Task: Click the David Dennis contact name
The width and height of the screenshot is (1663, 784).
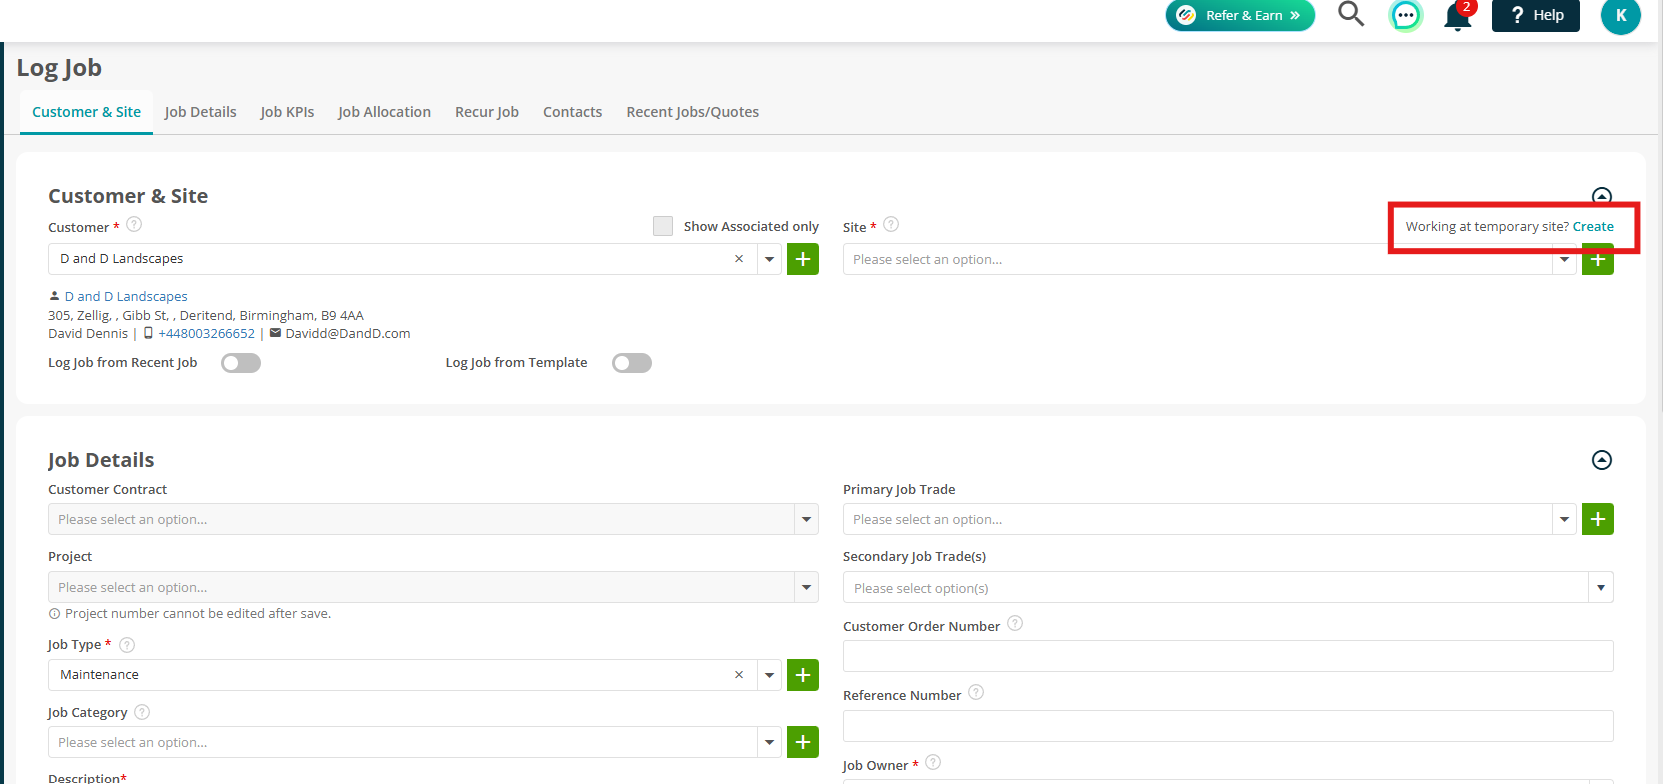Action: point(88,334)
